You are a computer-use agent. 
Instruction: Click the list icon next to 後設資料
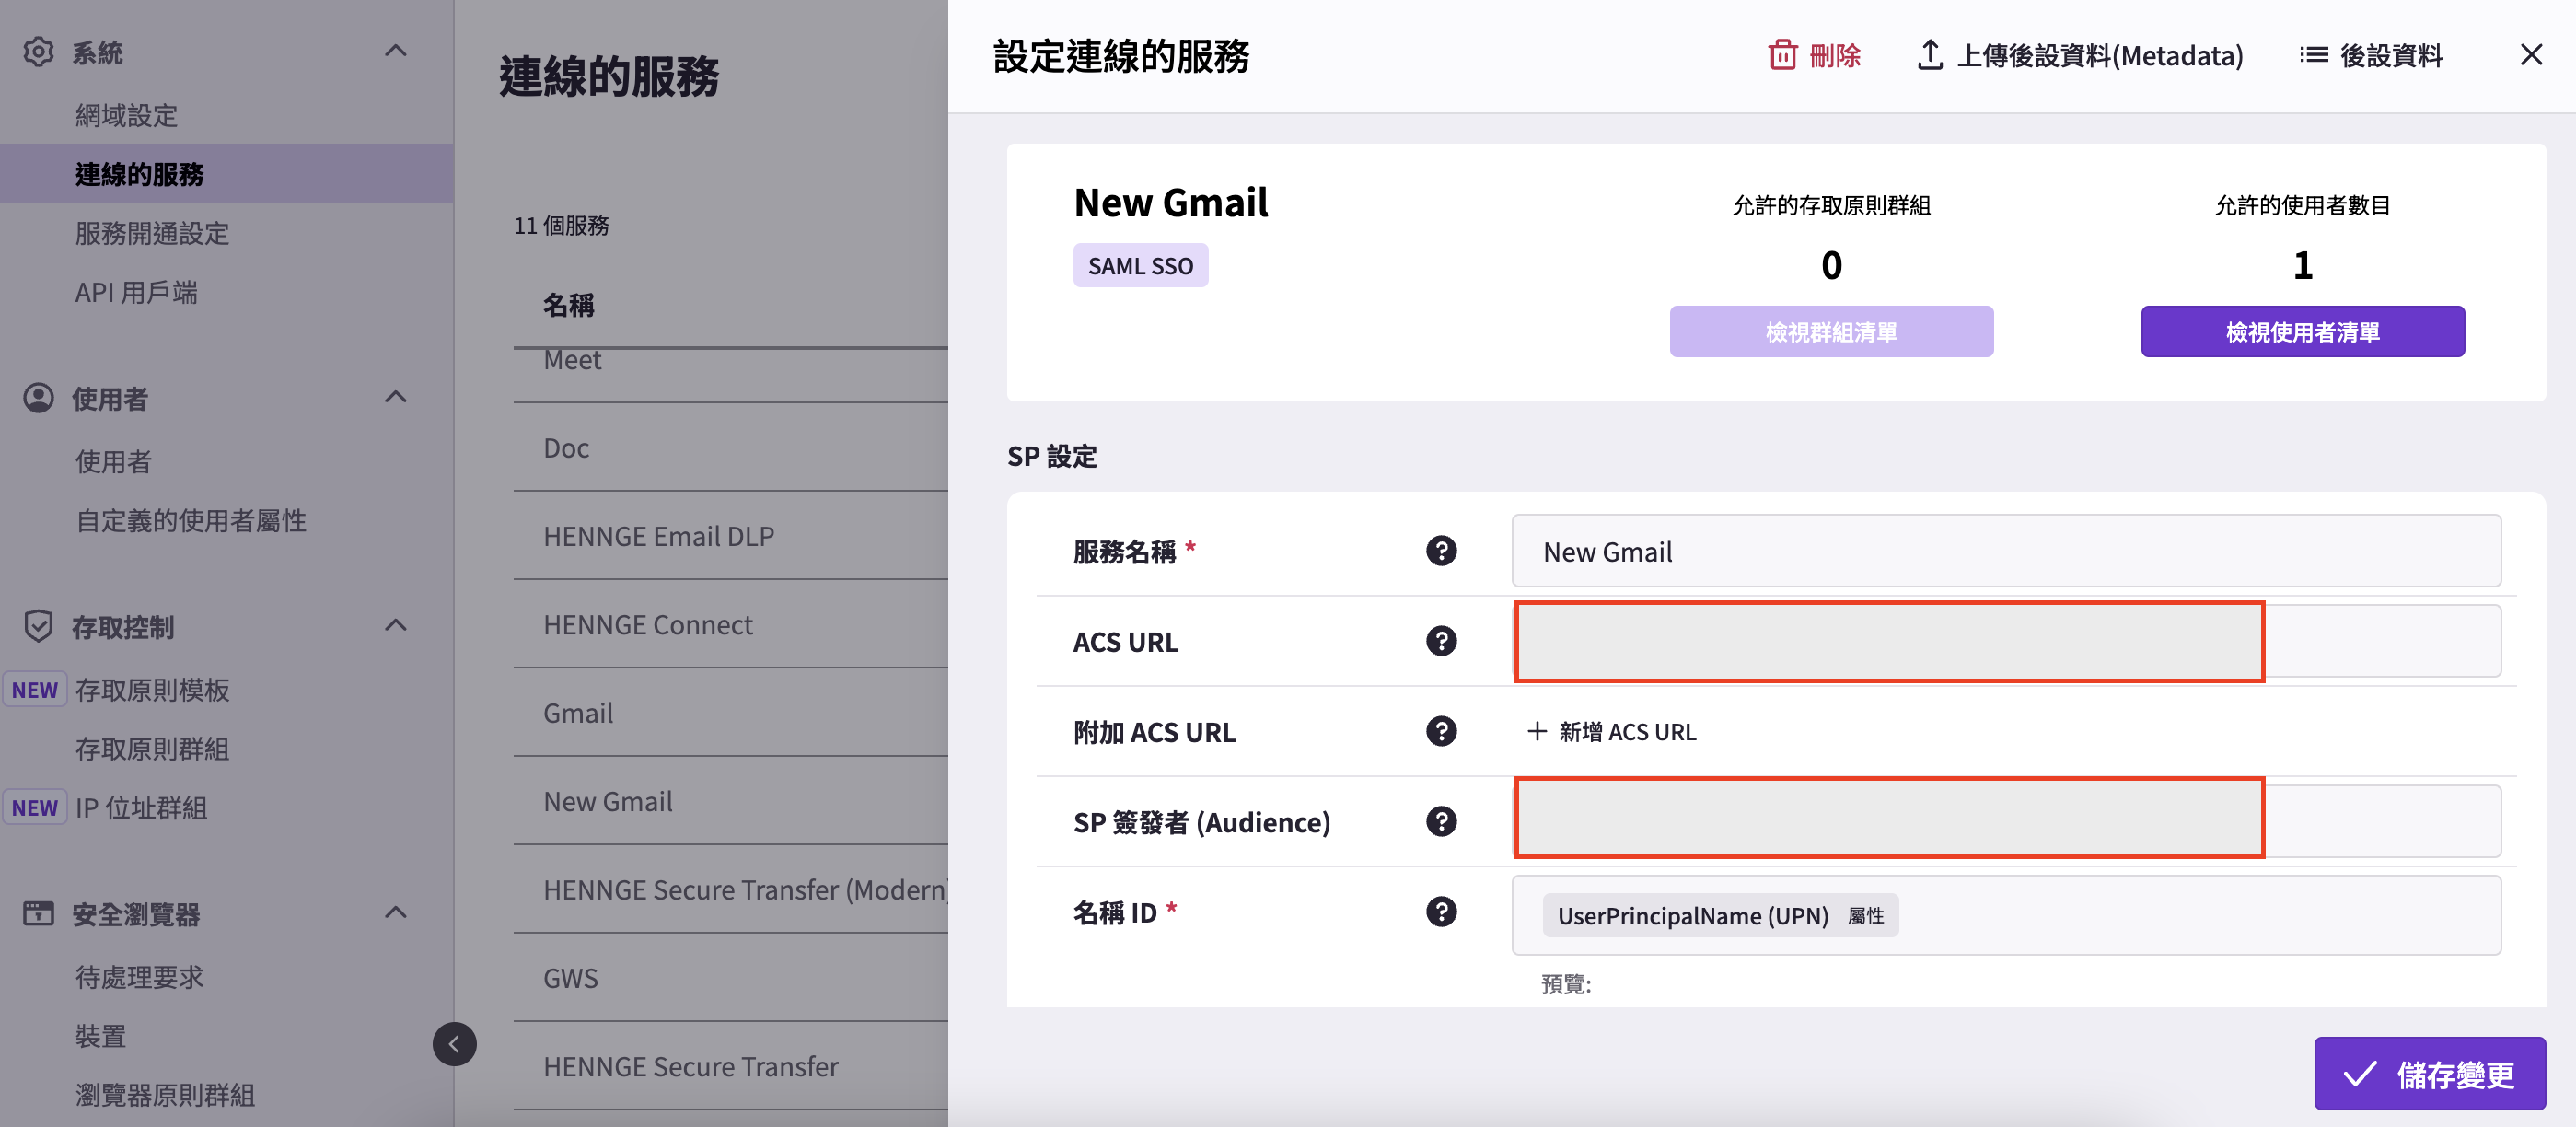pyautogui.click(x=2313, y=54)
